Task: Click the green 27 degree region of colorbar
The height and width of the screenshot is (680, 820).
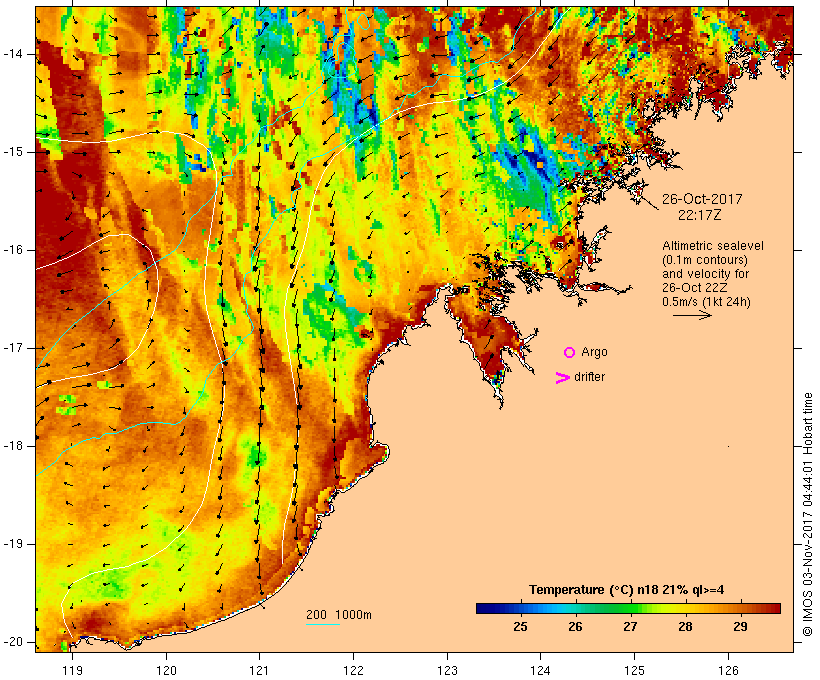Action: (630, 608)
